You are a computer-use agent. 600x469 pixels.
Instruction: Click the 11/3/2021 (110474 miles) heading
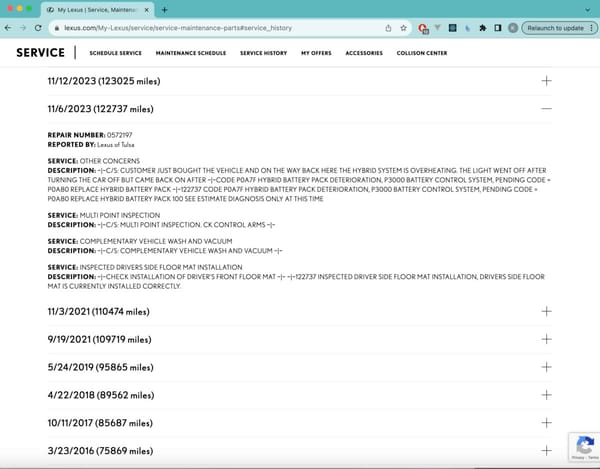(x=98, y=312)
